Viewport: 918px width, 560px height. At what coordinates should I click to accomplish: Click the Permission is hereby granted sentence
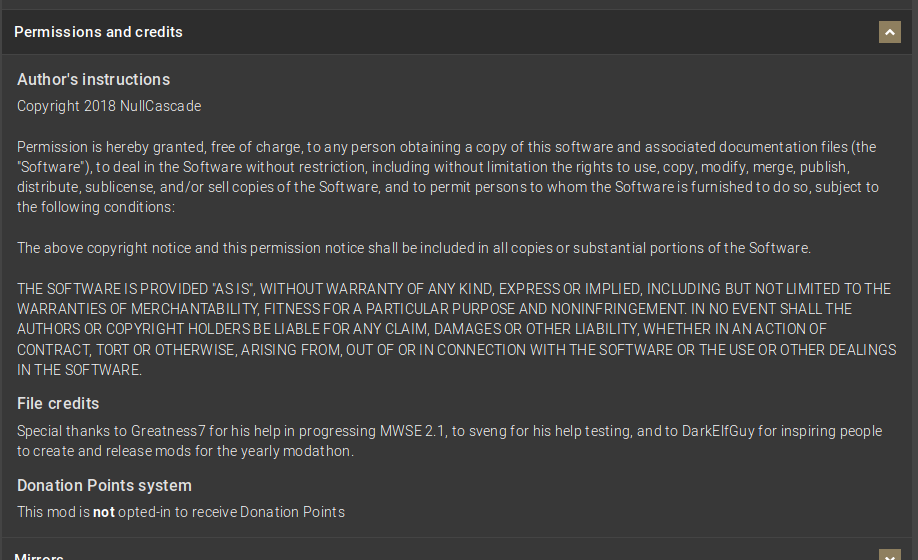pyautogui.click(x=448, y=177)
